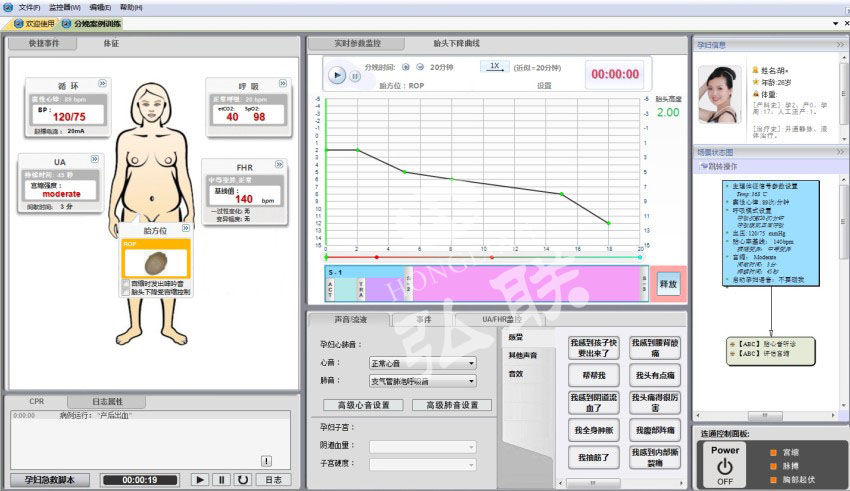Collapse the 孕妇信息 panel
The width and height of the screenshot is (850, 491).
tap(840, 45)
